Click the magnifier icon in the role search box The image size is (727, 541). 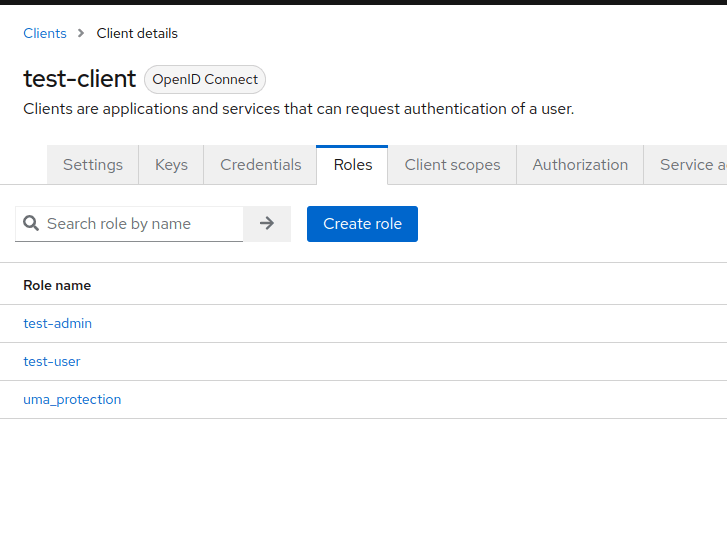(x=31, y=224)
